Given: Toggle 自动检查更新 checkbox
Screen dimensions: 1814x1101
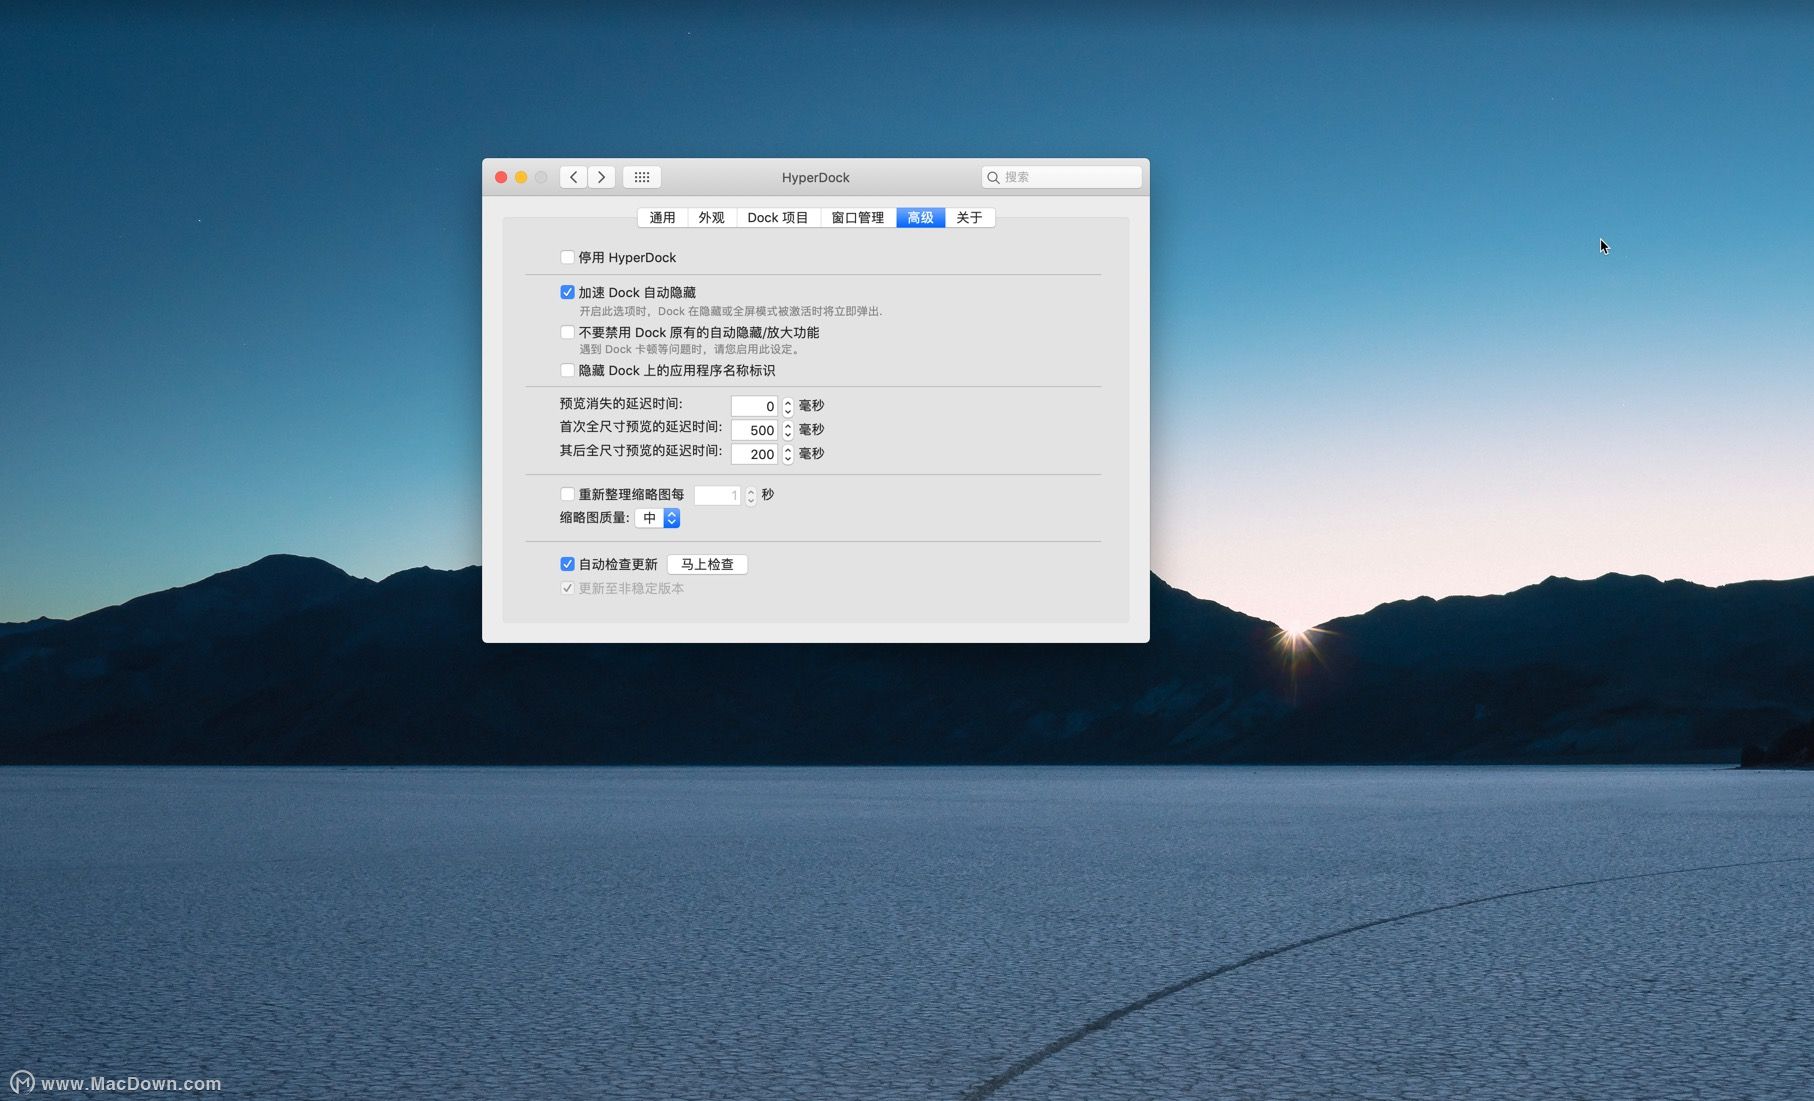Looking at the screenshot, I should 567,564.
